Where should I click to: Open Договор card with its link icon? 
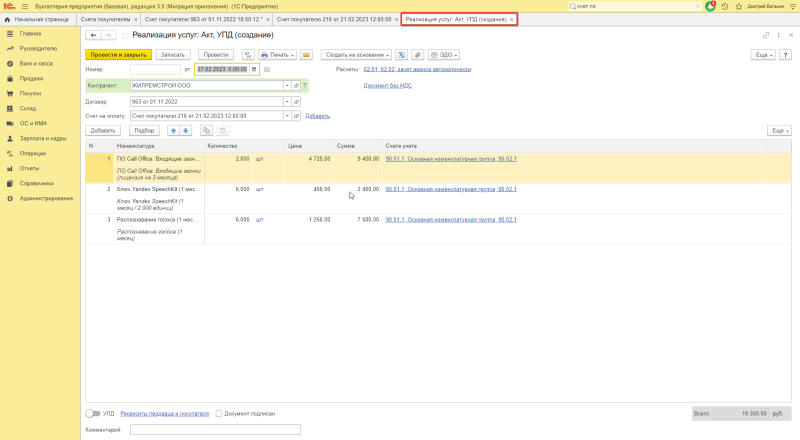click(x=296, y=102)
